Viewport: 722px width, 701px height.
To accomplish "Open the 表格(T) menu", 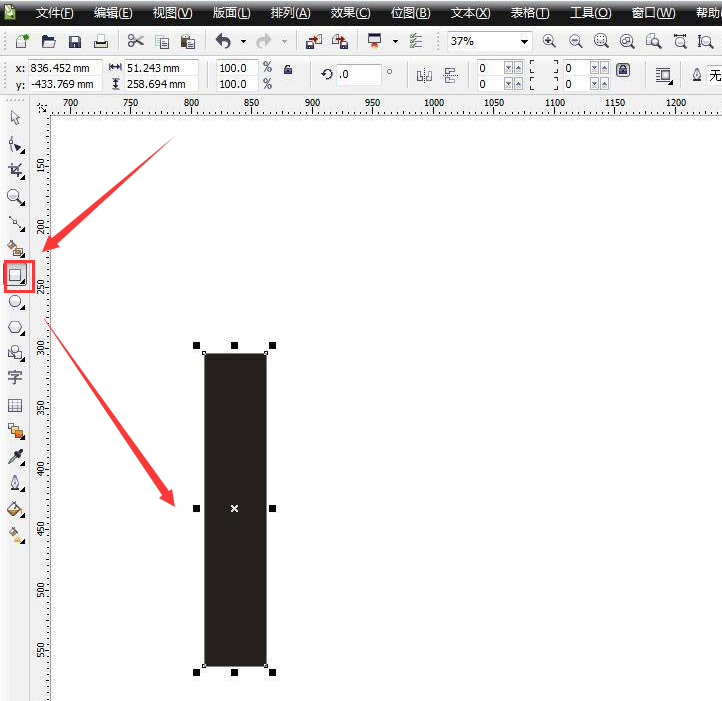I will point(530,13).
